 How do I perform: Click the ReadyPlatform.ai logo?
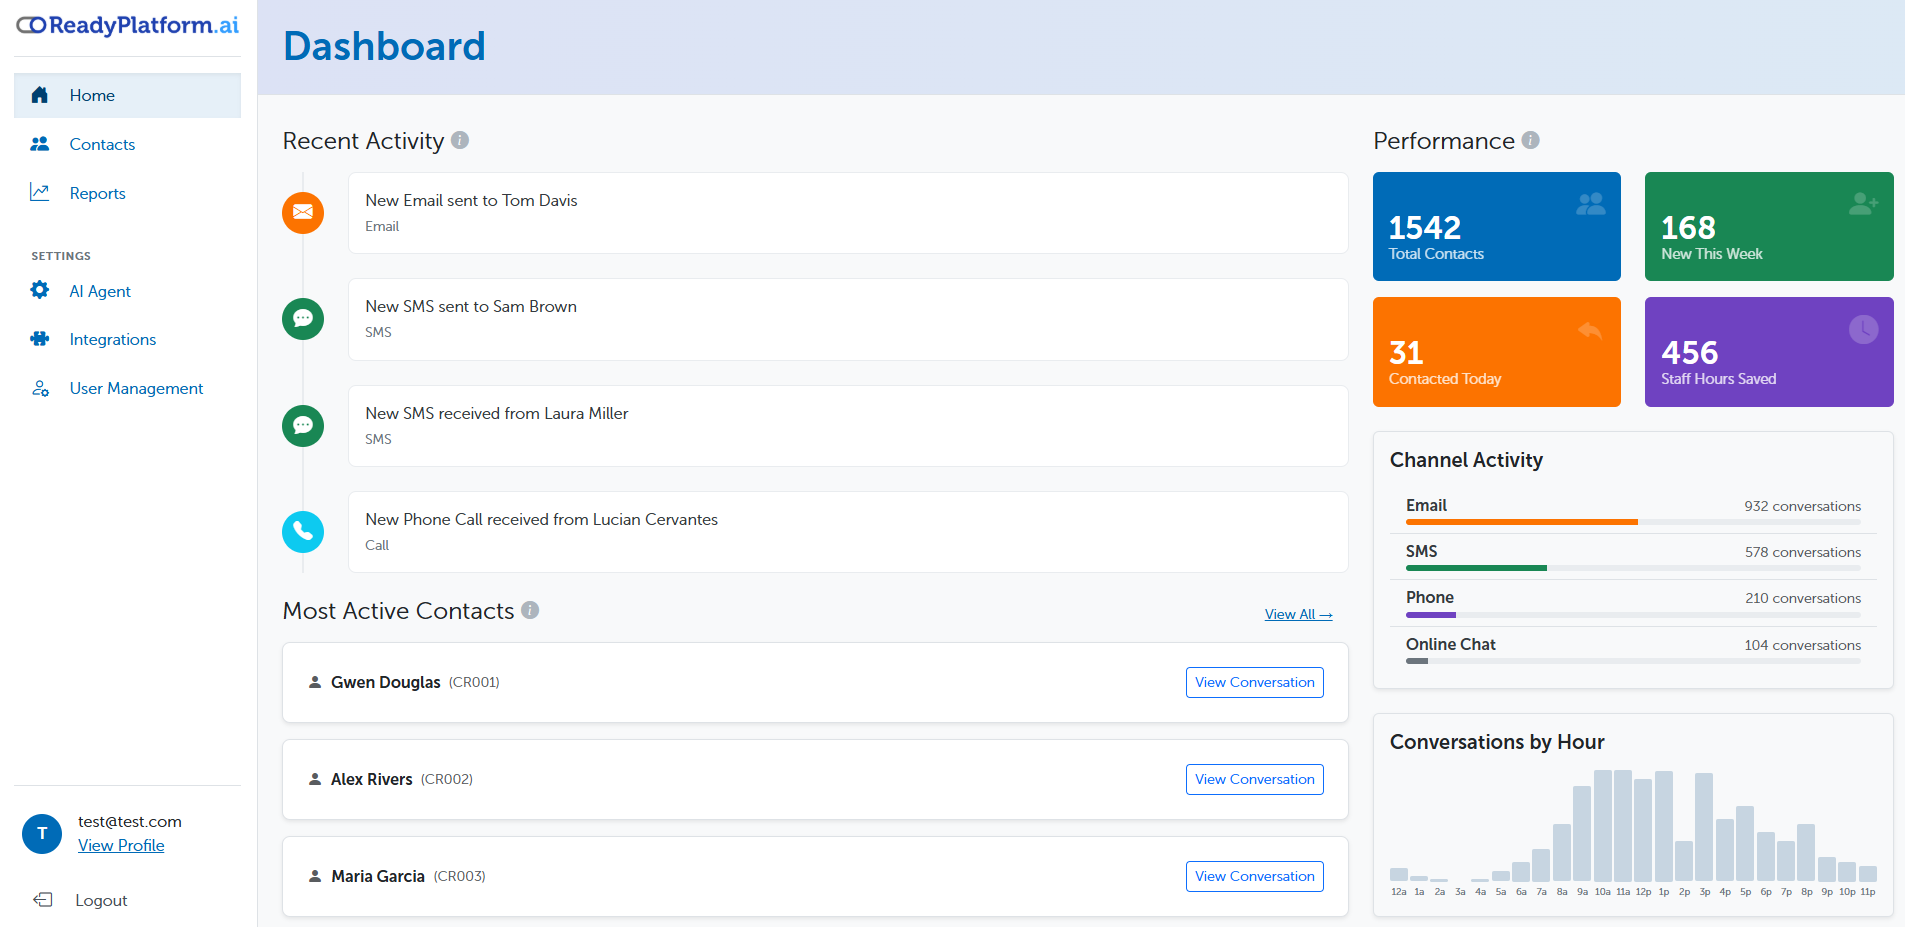126,25
